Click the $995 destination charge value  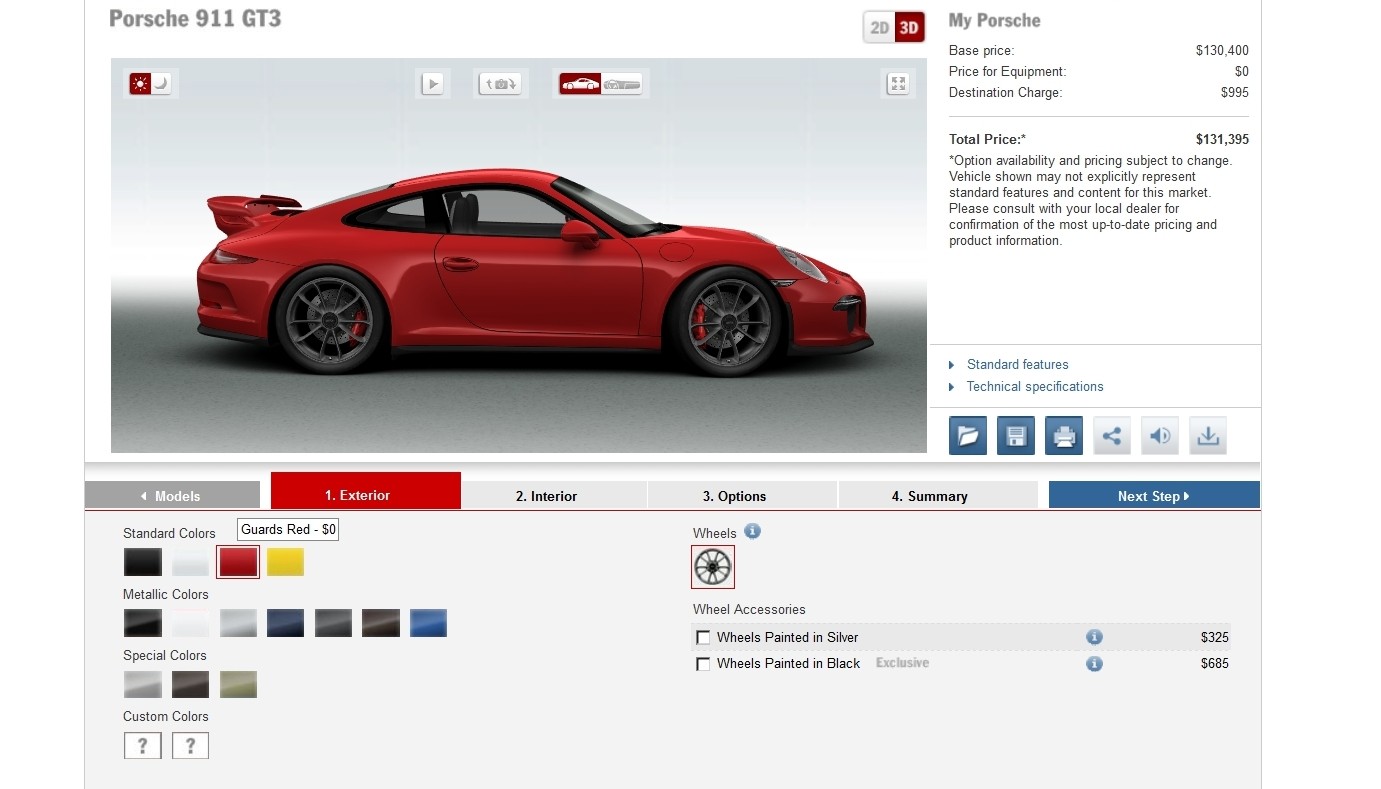coord(1235,93)
